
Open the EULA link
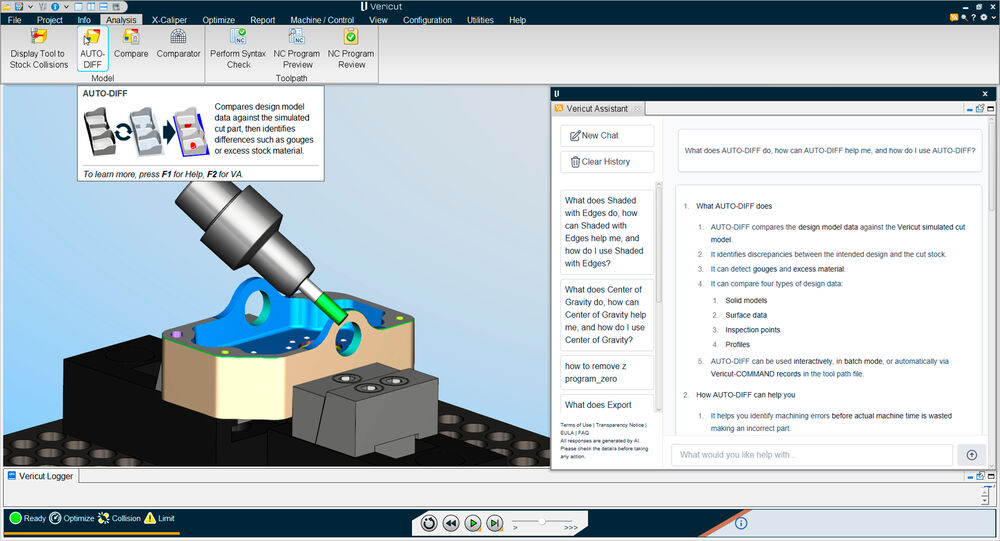(567, 433)
